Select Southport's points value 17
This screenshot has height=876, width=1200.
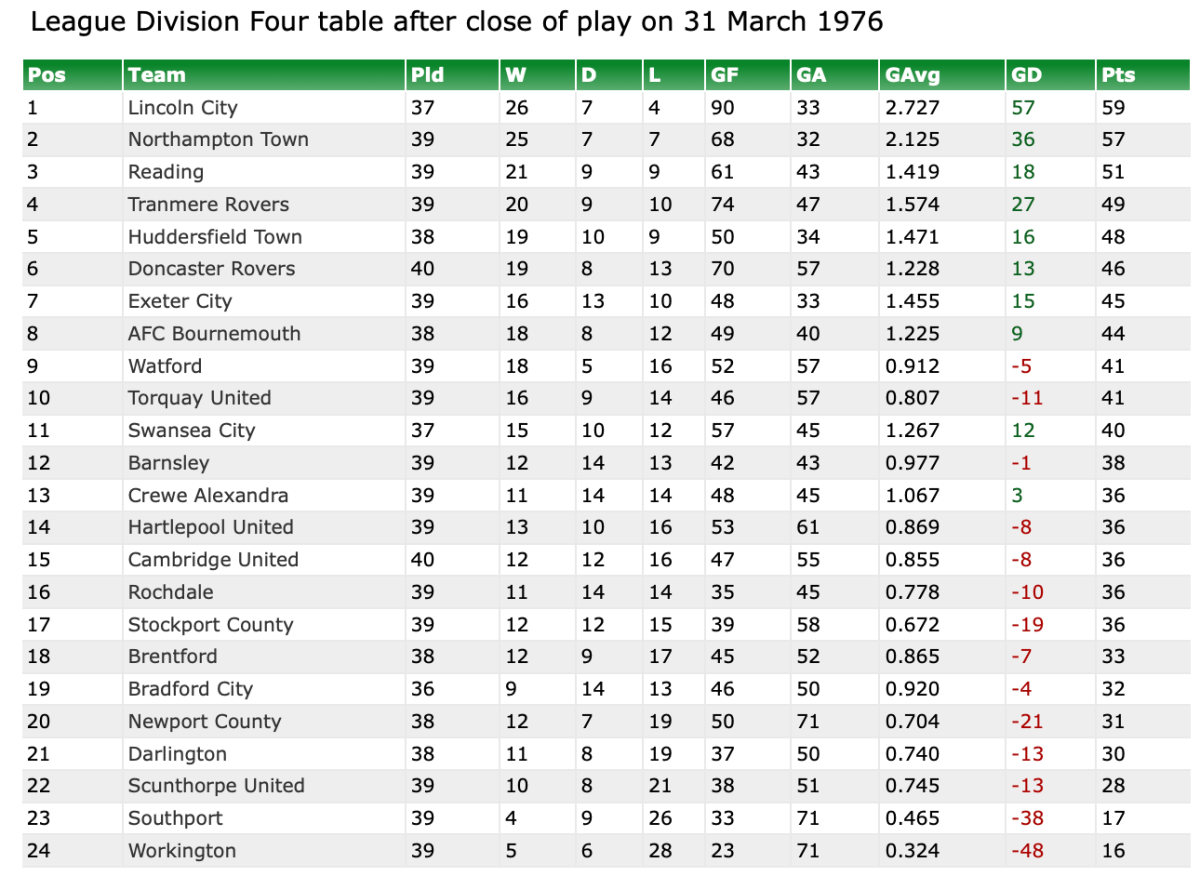(x=1113, y=818)
